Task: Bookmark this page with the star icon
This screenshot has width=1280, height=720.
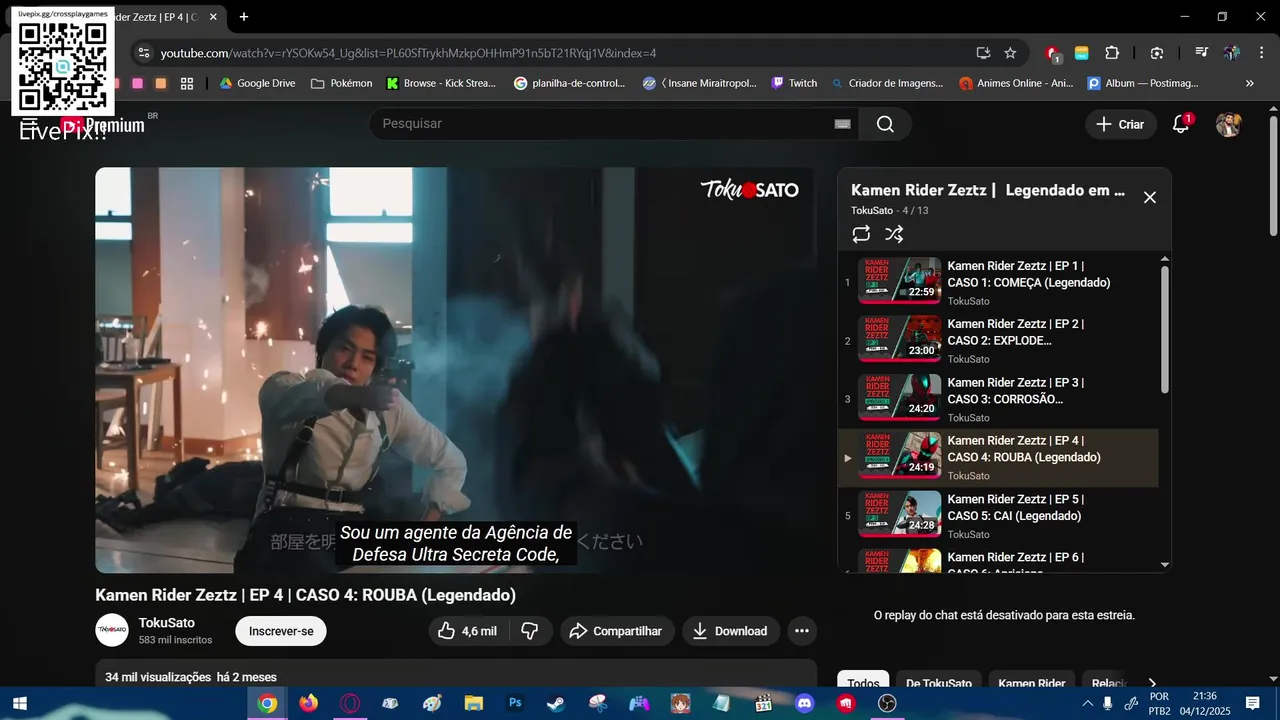Action: (x=1010, y=53)
